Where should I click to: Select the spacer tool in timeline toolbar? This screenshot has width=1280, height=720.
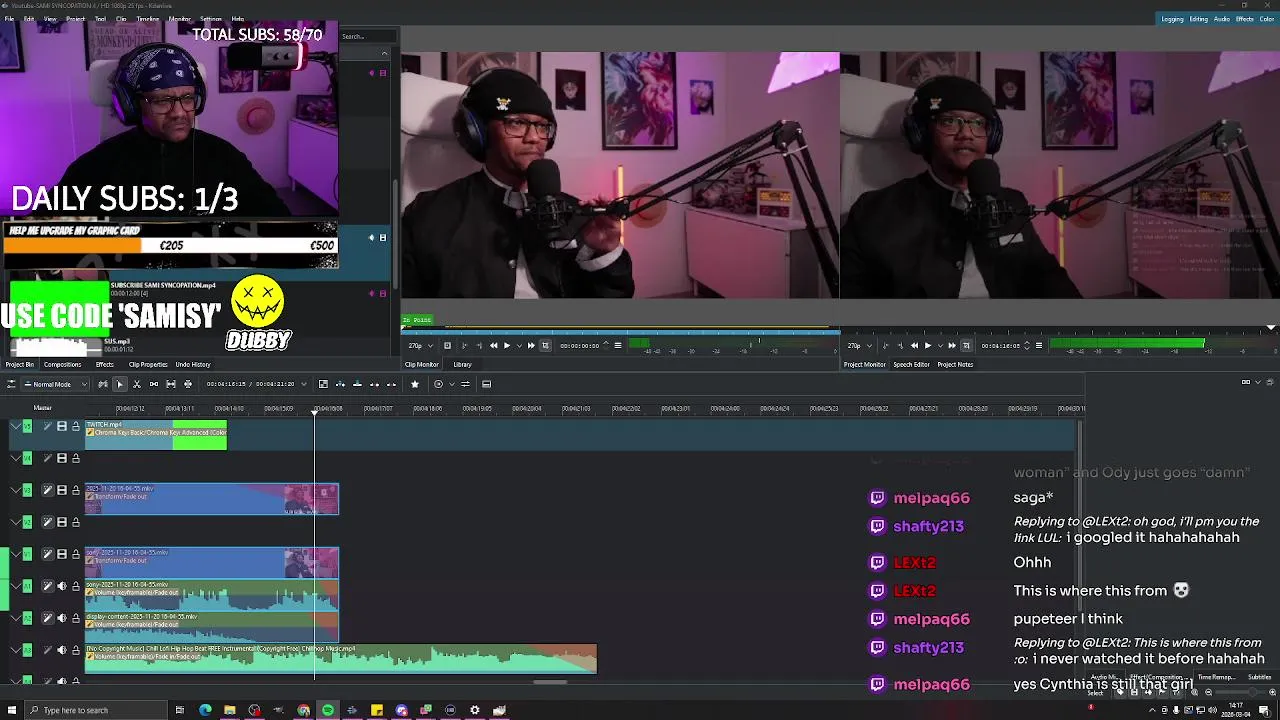coord(153,384)
